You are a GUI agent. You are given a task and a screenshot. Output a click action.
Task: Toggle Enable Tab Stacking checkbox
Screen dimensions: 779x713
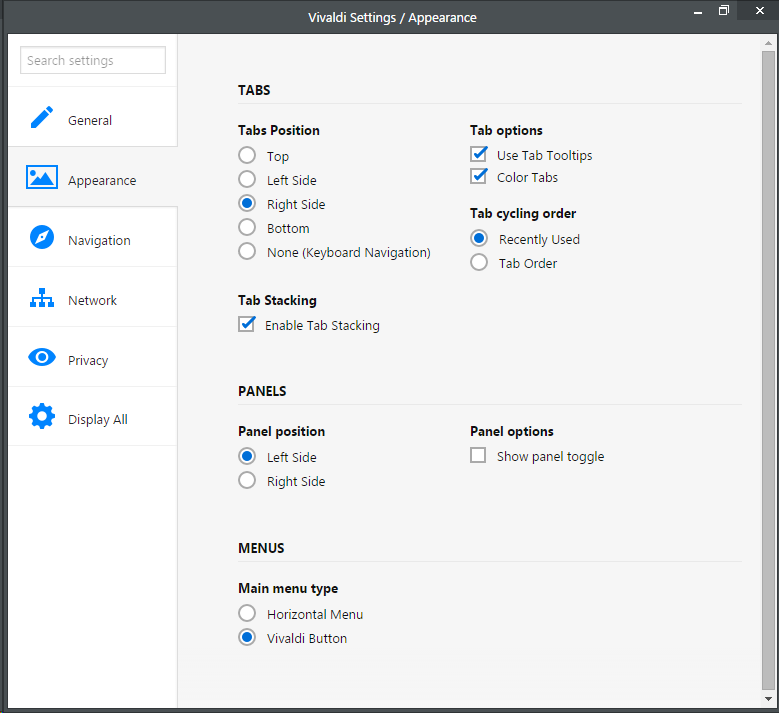click(246, 324)
